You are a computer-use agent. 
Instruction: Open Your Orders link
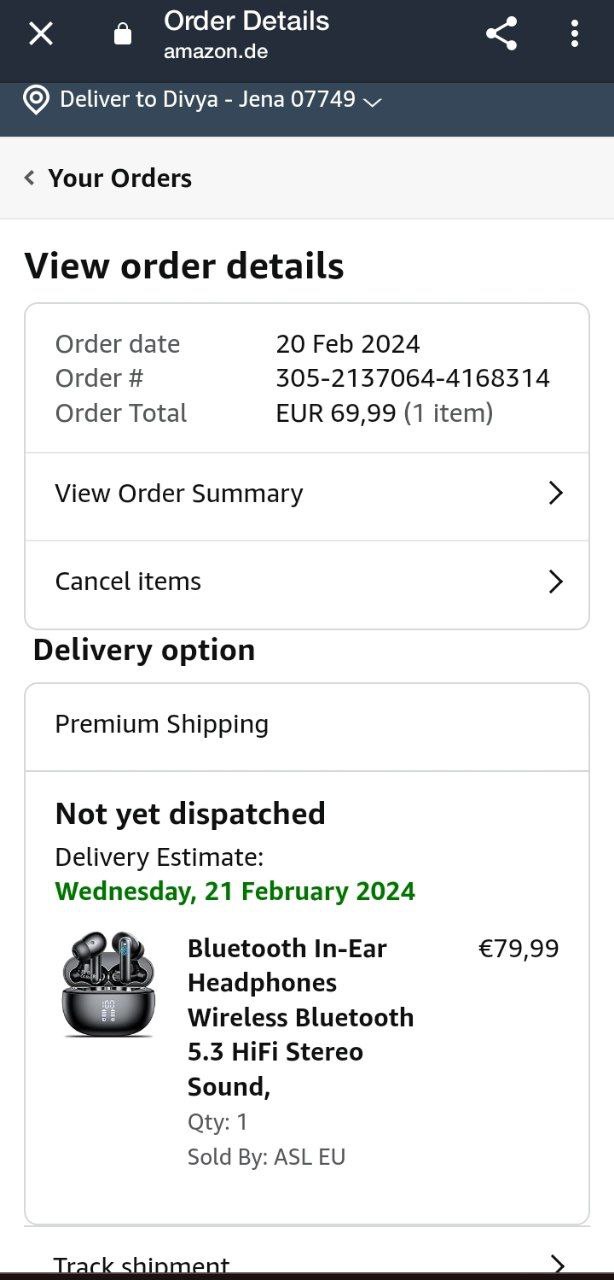[119, 178]
